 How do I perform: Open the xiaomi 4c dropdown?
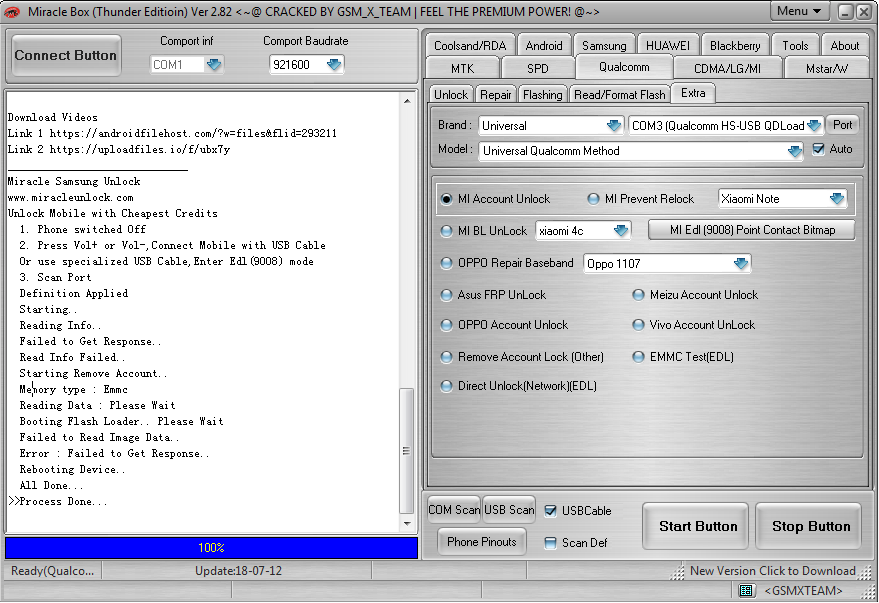pos(621,231)
